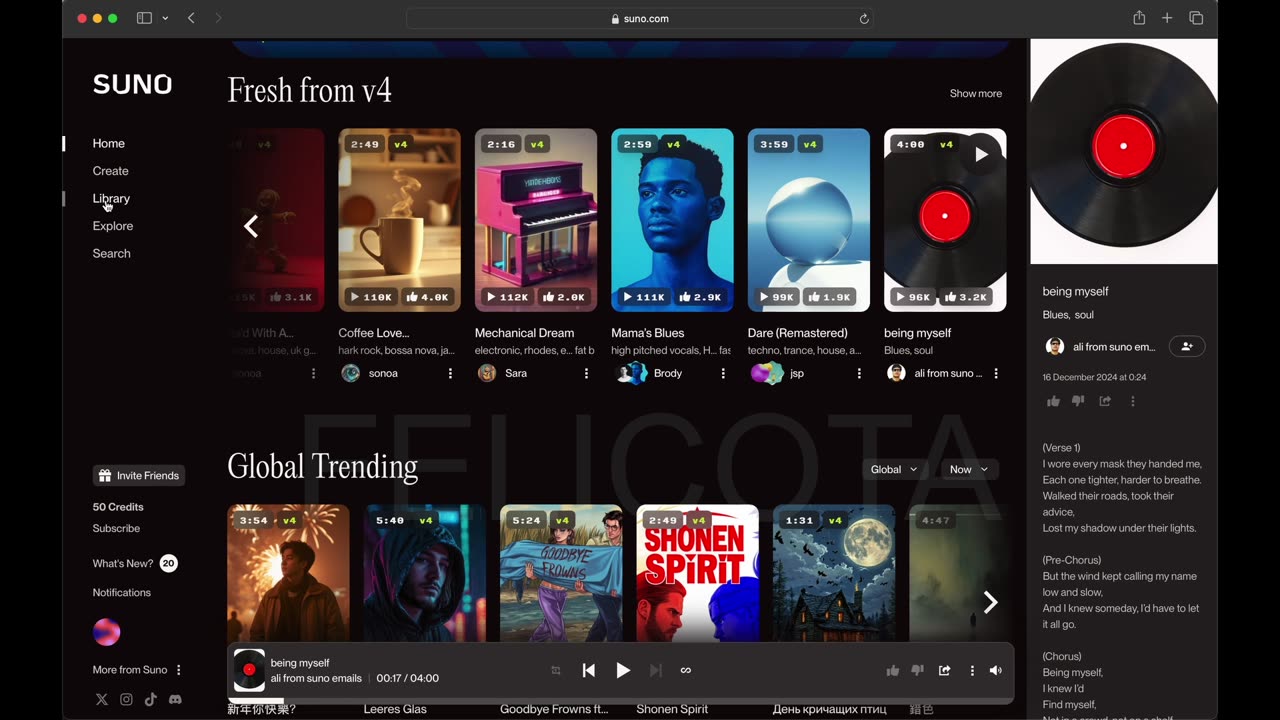Open the Global region dropdown
The height and width of the screenshot is (720, 1280).
(x=894, y=469)
